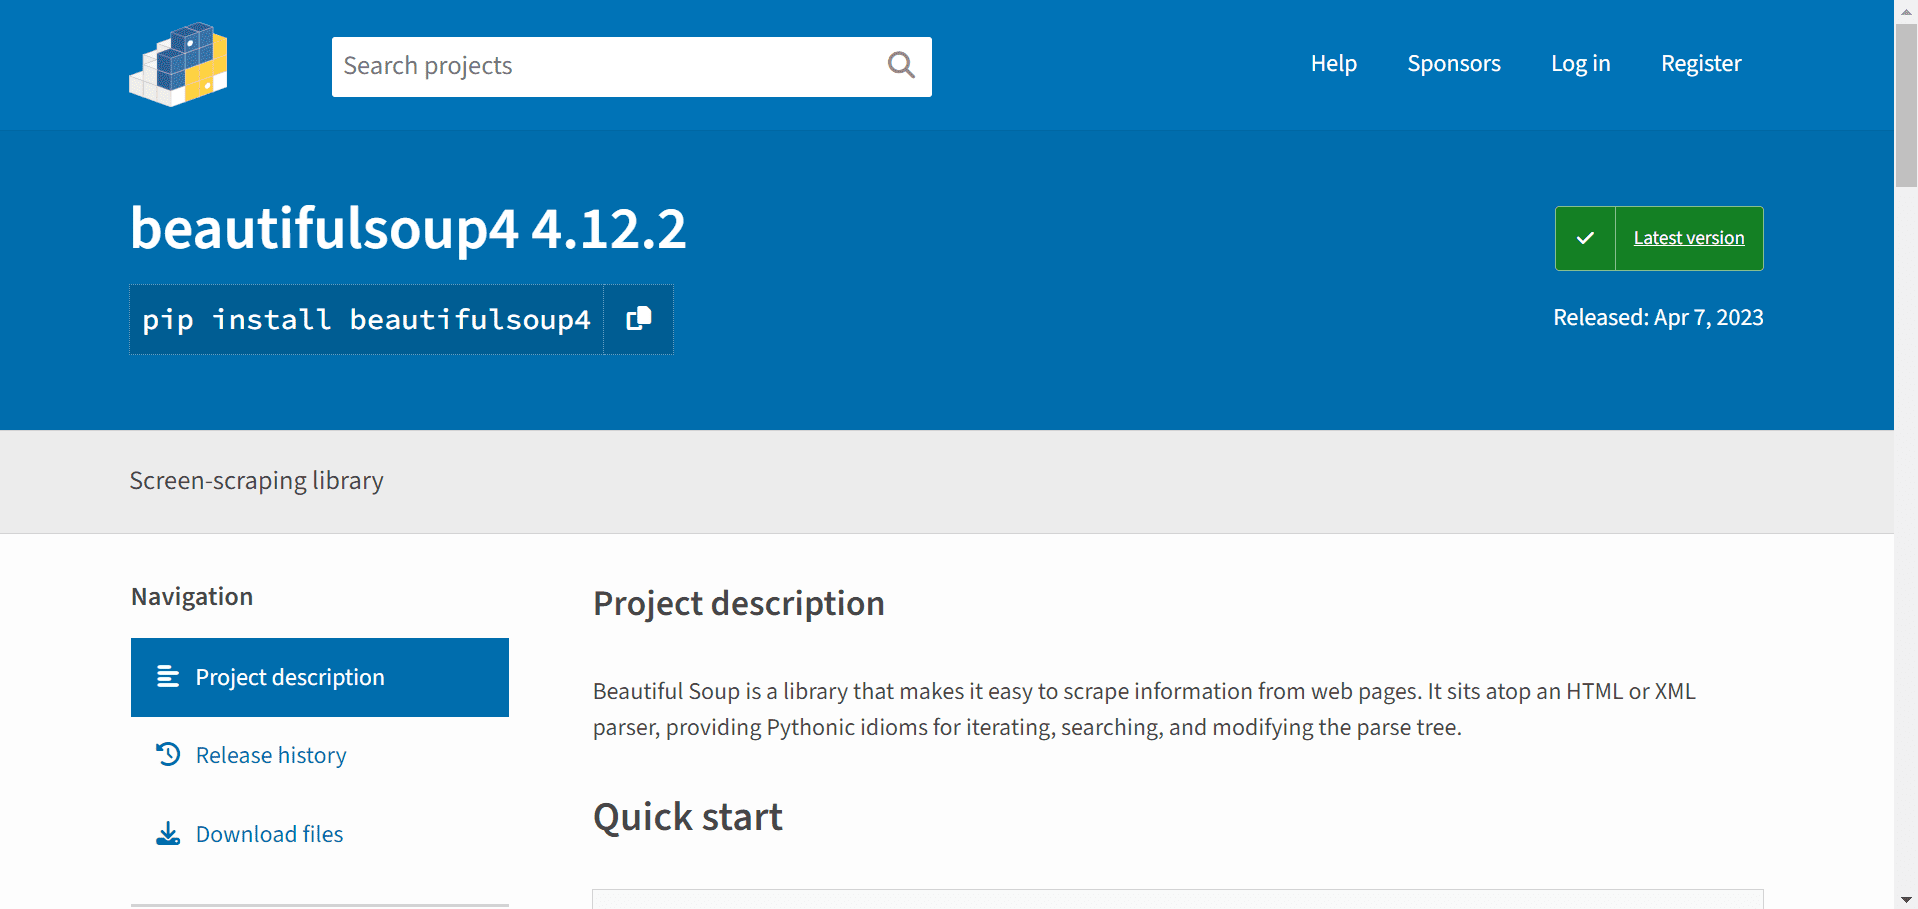Click the scrollbar up arrow
The image size is (1918, 909).
(x=1905, y=10)
